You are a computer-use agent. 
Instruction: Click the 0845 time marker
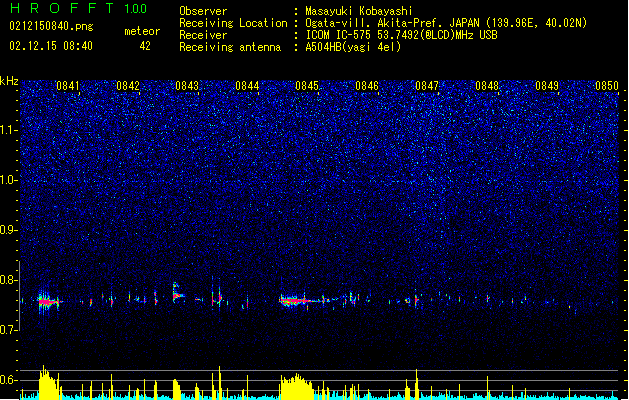click(307, 86)
